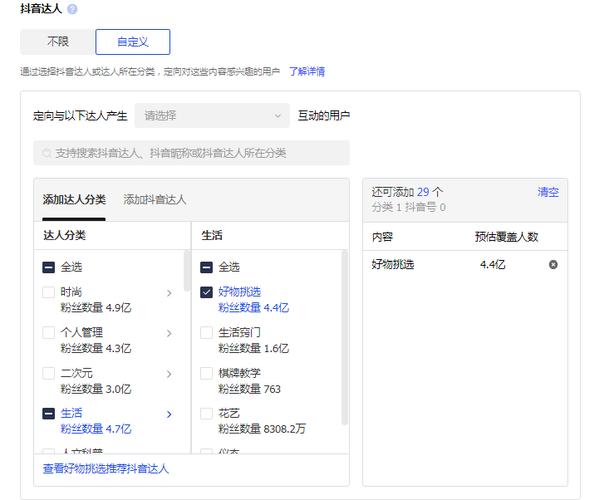This screenshot has height=500, width=614.
Task: Expand the 时尚 category chevron
Action: (x=169, y=293)
